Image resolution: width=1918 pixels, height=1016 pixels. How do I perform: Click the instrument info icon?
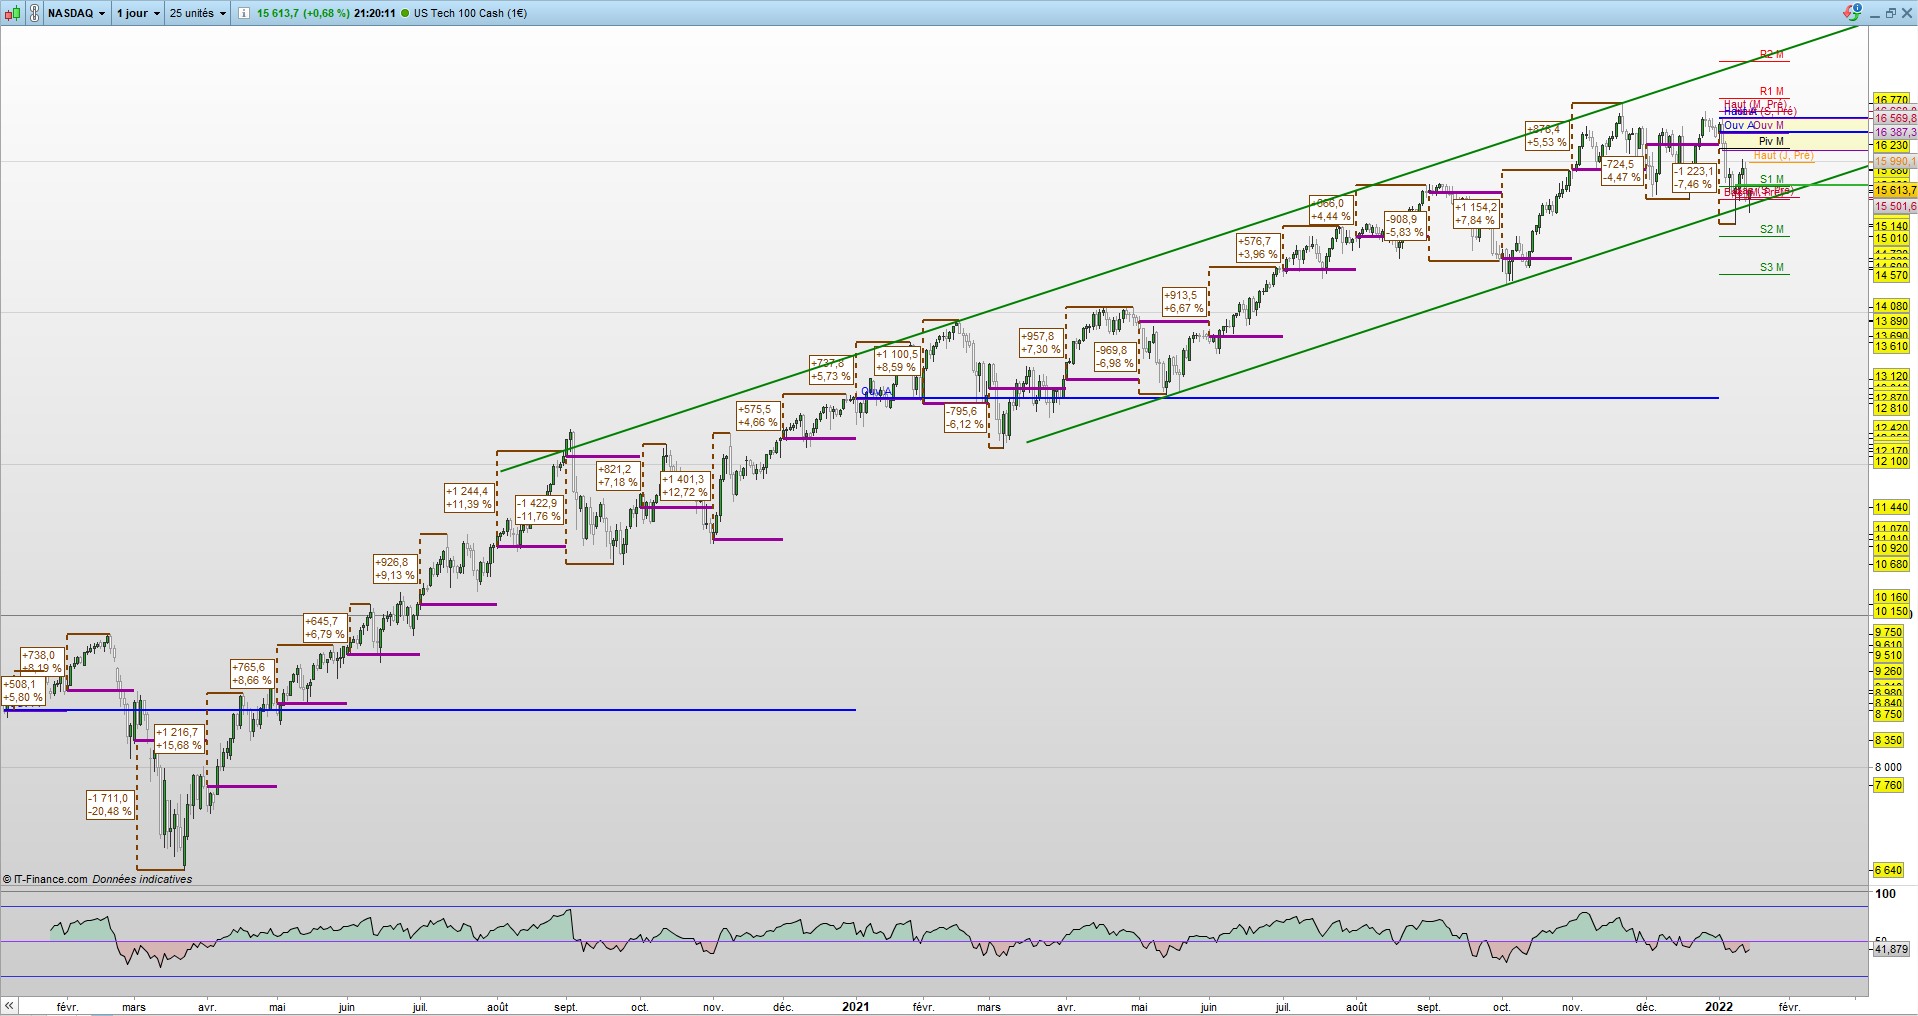[x=244, y=13]
